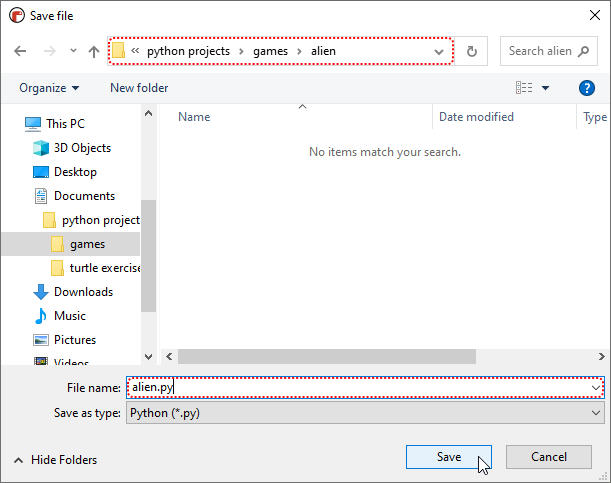Go back to previous folder
The image size is (611, 483).
pyautogui.click(x=20, y=51)
